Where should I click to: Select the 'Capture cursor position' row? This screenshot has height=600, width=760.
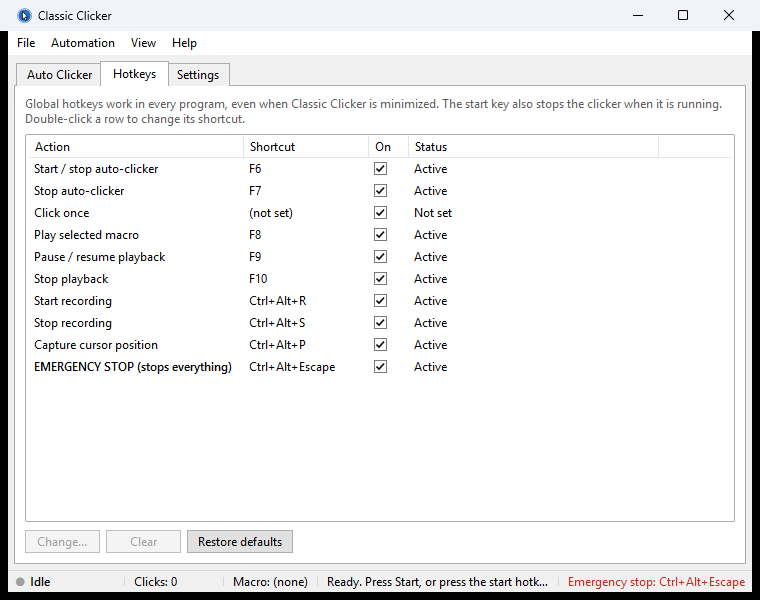[380, 345]
